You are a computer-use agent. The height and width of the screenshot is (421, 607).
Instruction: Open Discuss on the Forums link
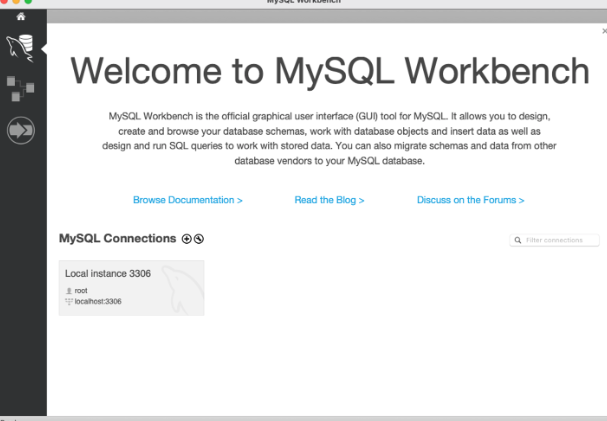point(471,200)
